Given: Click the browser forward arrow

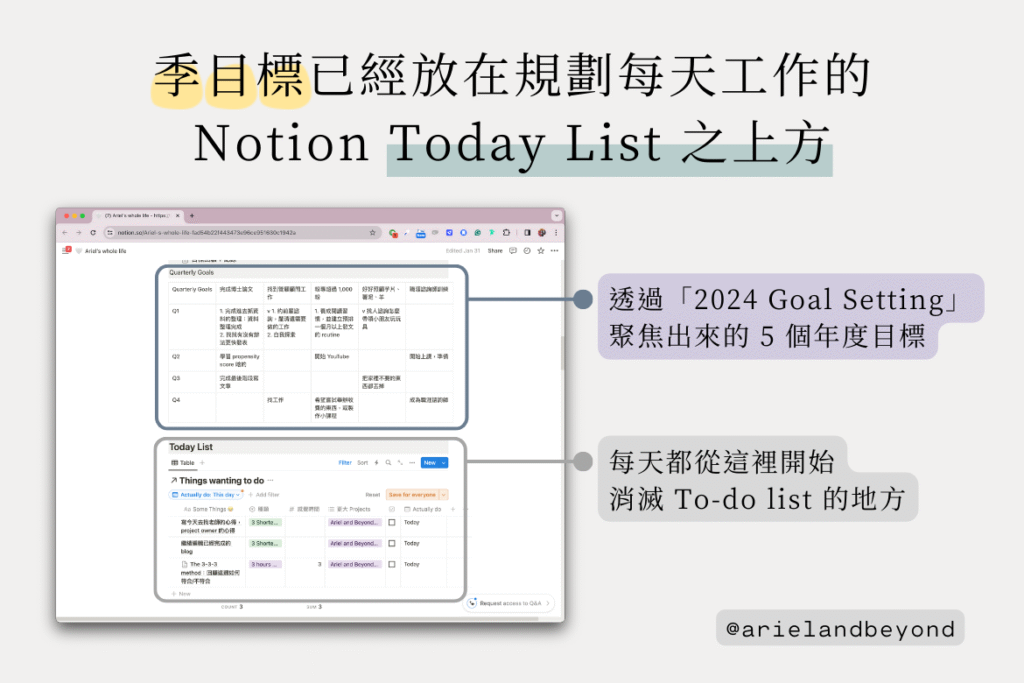Looking at the screenshot, I should click(78, 233).
